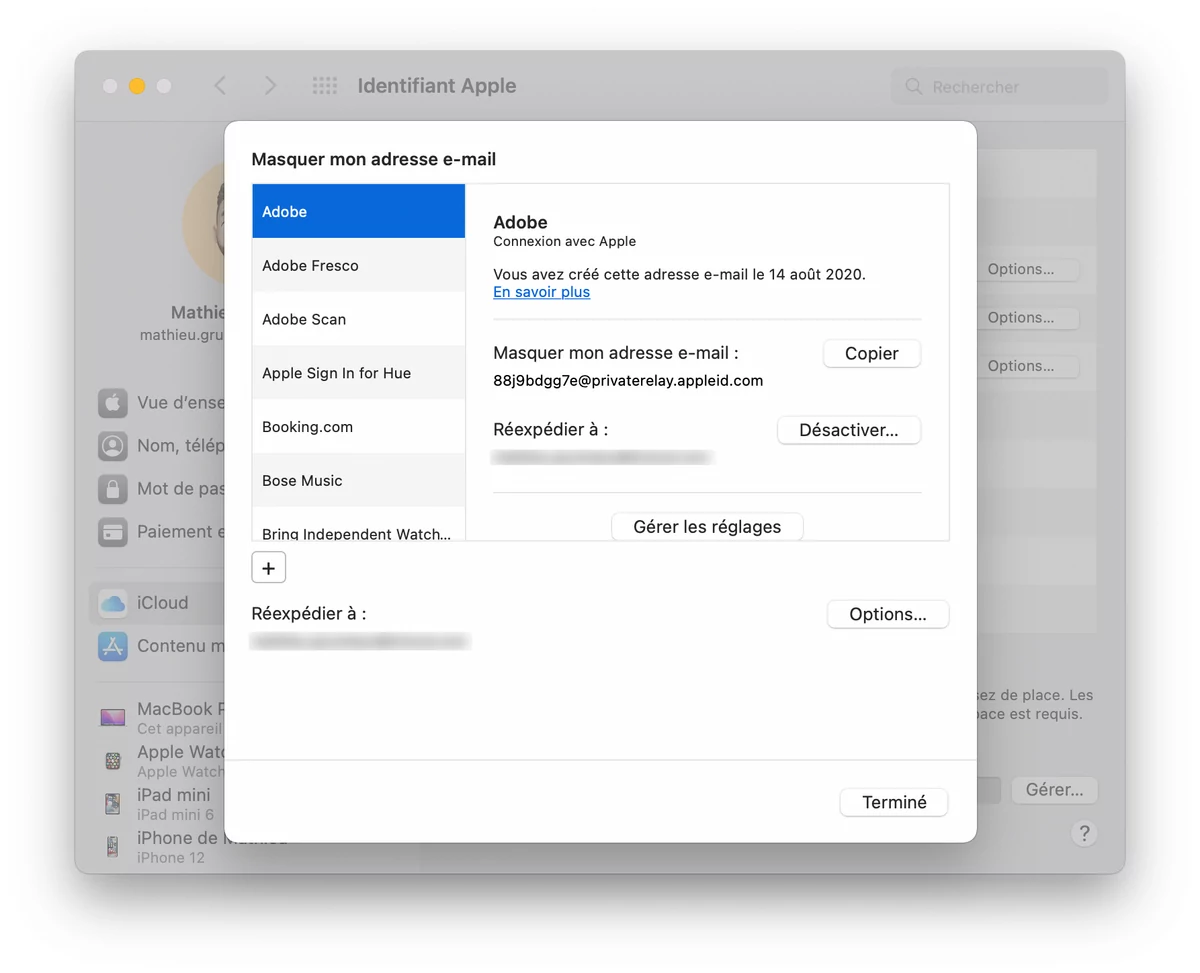Open Gérer les réglages
The width and height of the screenshot is (1200, 973).
click(707, 526)
